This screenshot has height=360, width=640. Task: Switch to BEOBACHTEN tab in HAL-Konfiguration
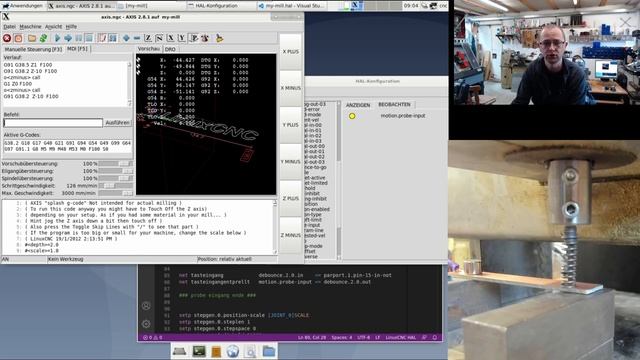[x=394, y=104]
